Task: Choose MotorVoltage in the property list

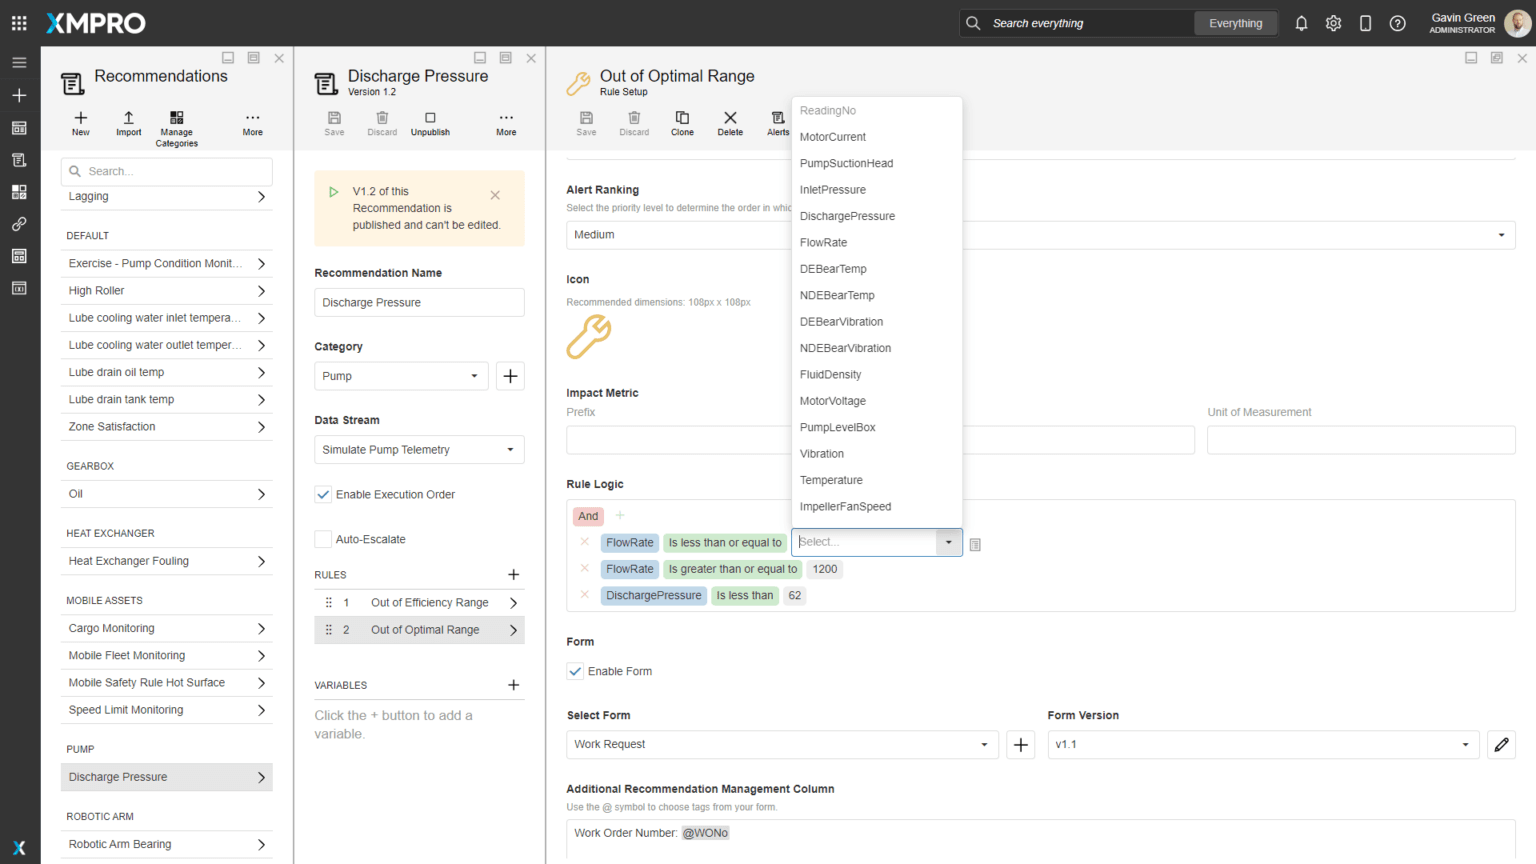Action: tap(832, 401)
